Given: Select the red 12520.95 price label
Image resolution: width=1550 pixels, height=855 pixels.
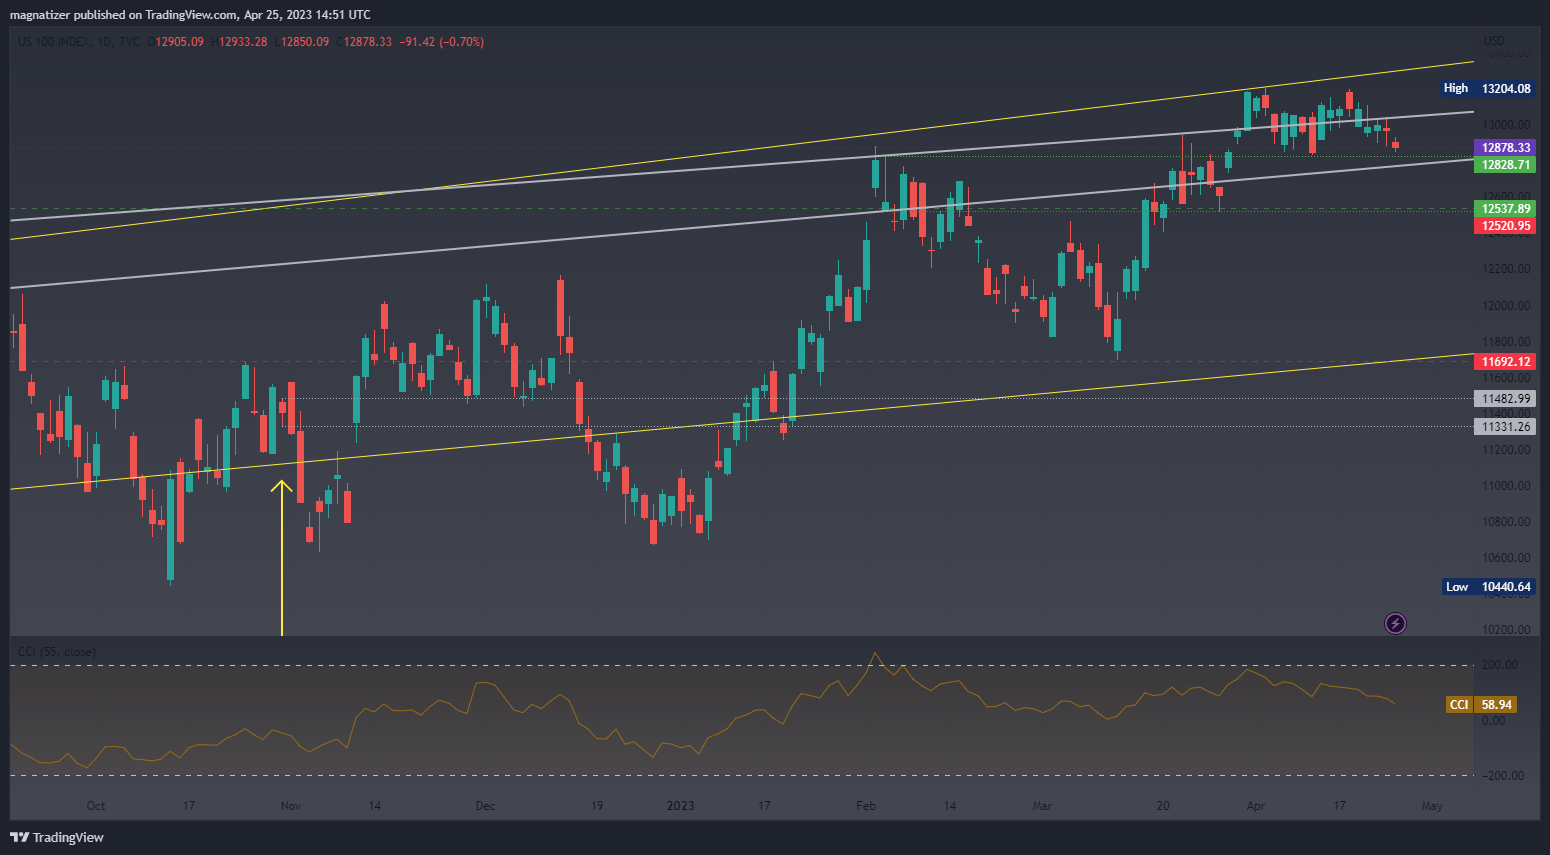Looking at the screenshot, I should [x=1505, y=226].
